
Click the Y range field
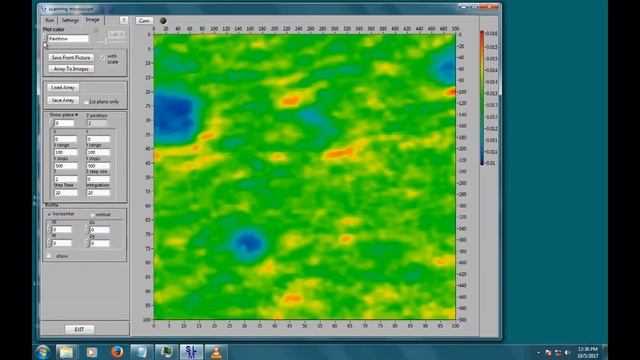(98, 152)
